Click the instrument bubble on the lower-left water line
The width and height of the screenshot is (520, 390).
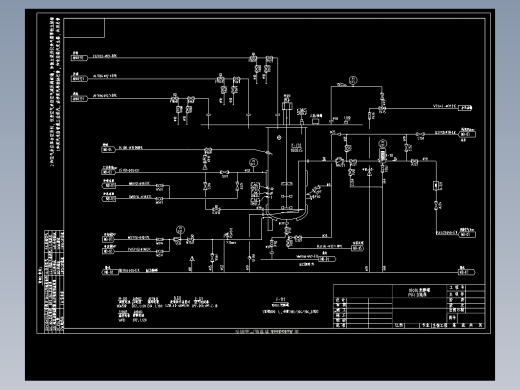pyautogui.click(x=180, y=230)
